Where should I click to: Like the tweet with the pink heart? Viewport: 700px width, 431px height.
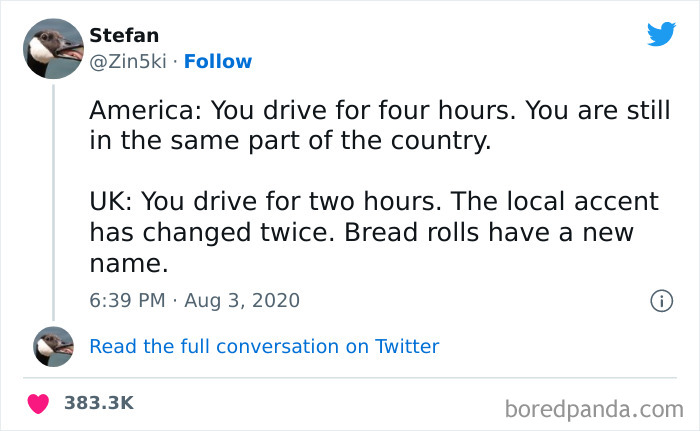pos(38,403)
